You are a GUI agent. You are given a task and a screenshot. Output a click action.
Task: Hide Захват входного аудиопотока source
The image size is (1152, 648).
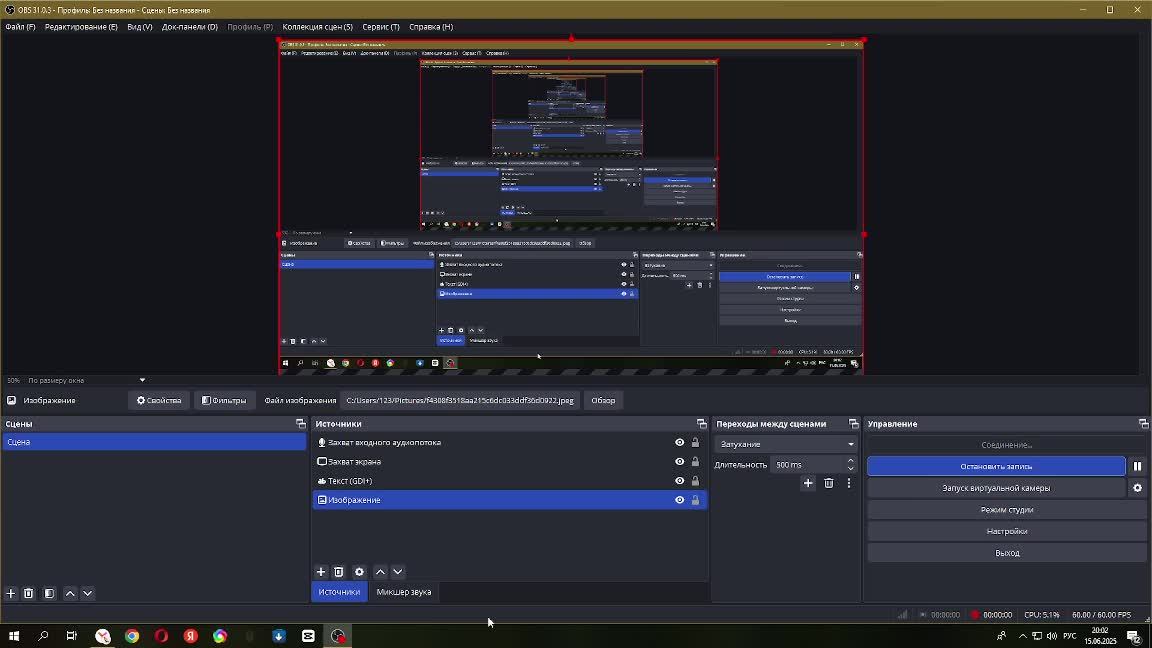click(x=680, y=442)
